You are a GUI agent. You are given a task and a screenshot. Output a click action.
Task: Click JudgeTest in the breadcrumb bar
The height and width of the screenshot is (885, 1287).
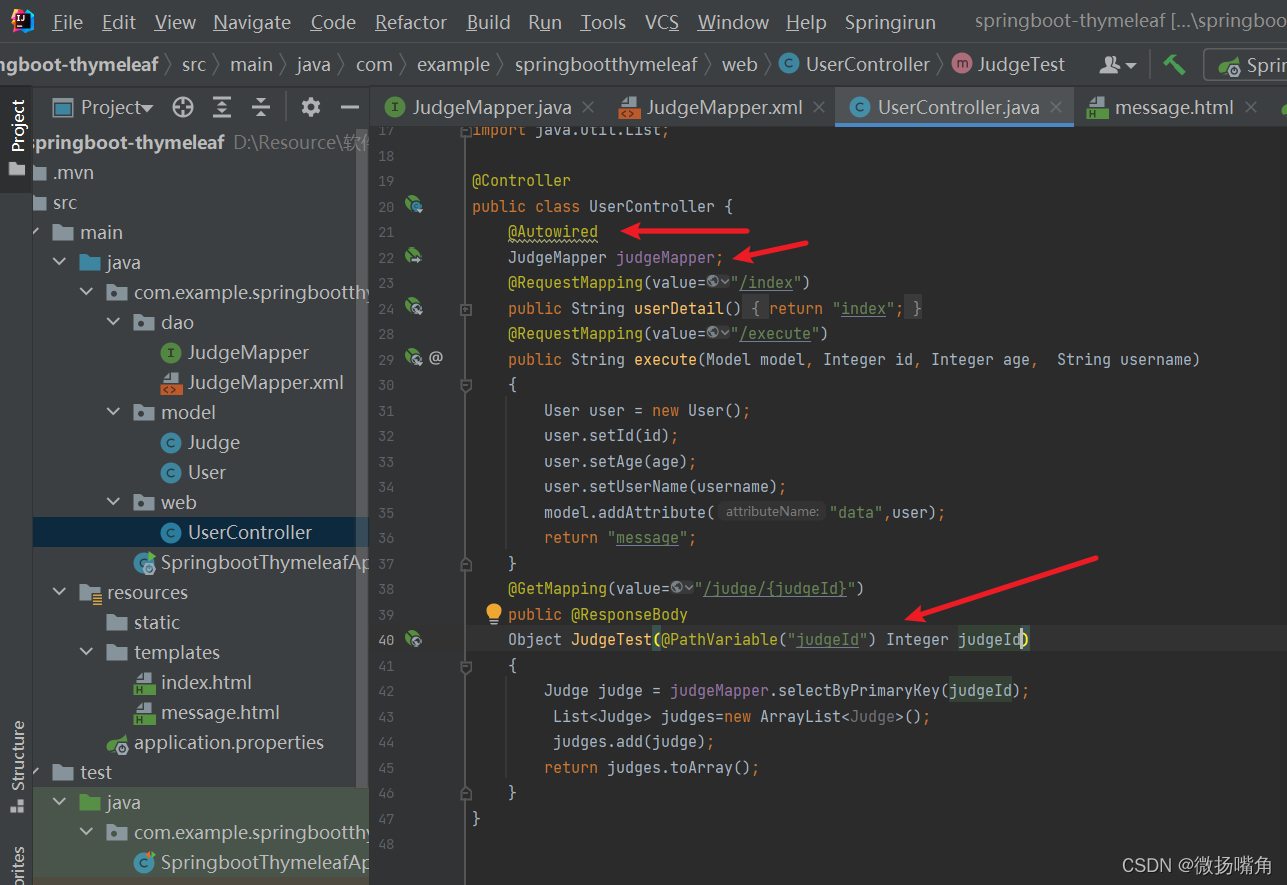click(x=1008, y=64)
